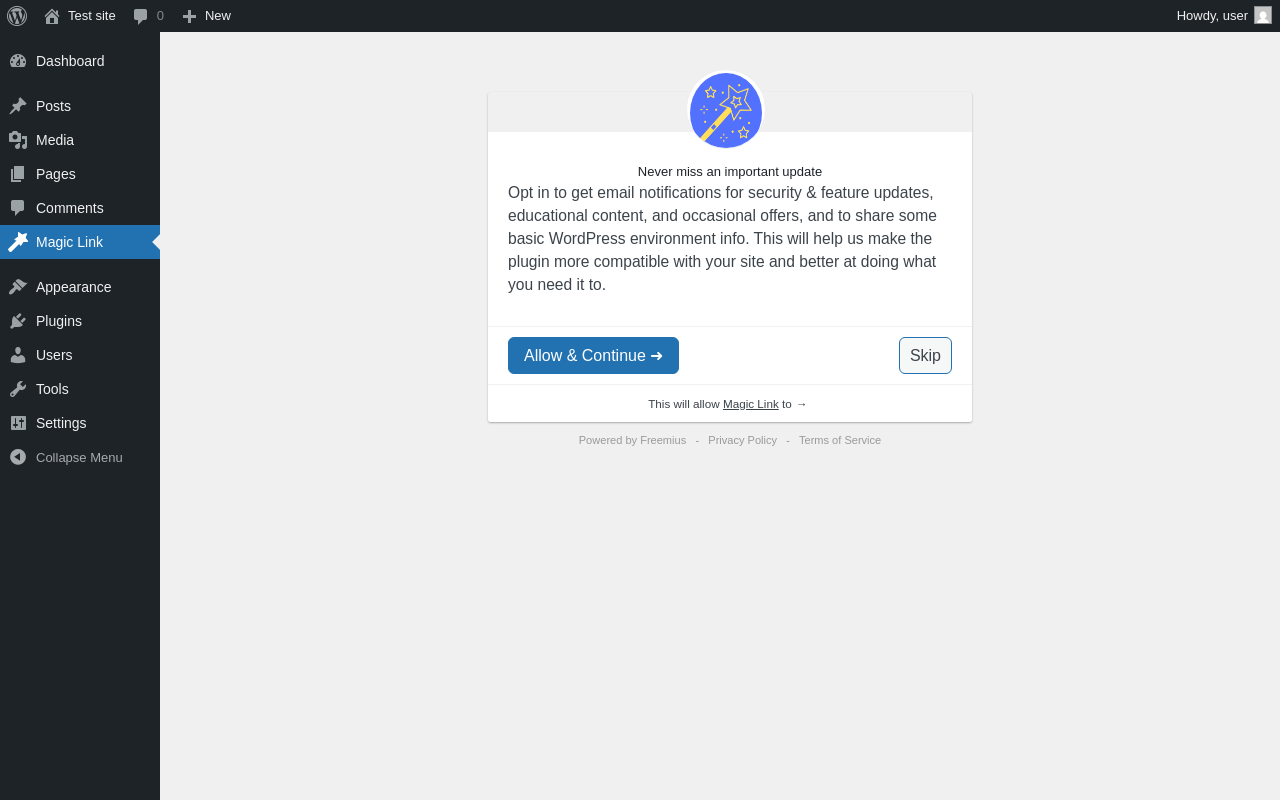Click the Pages document icon
Viewport: 1280px width, 800px height.
[x=18, y=174]
